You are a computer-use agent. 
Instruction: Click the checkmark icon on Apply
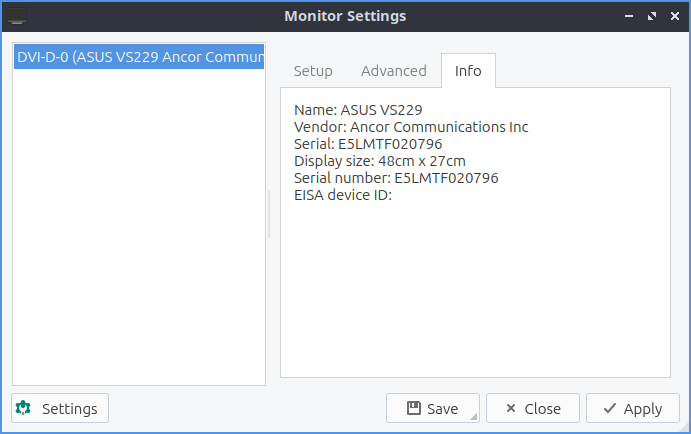608,408
